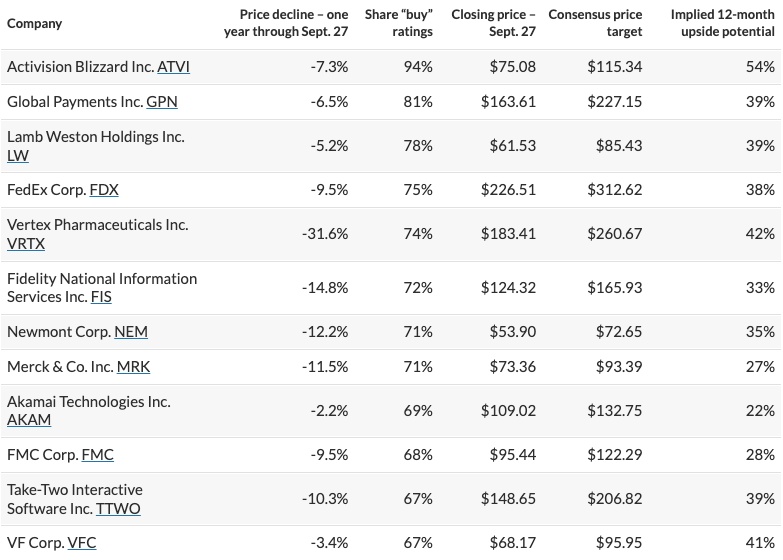The width and height of the screenshot is (783, 560).
Task: Open the LW ticker symbol link
Action: coord(18,155)
